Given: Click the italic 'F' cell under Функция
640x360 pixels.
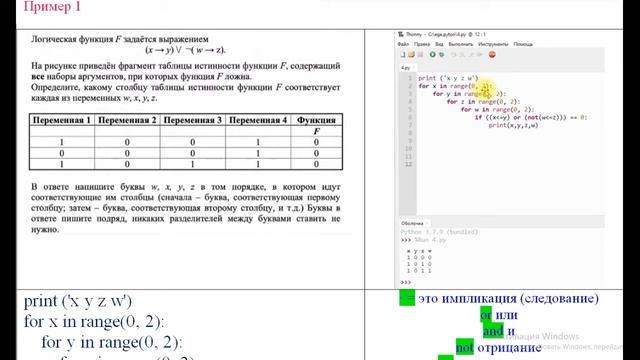Looking at the screenshot, I should point(316,131).
